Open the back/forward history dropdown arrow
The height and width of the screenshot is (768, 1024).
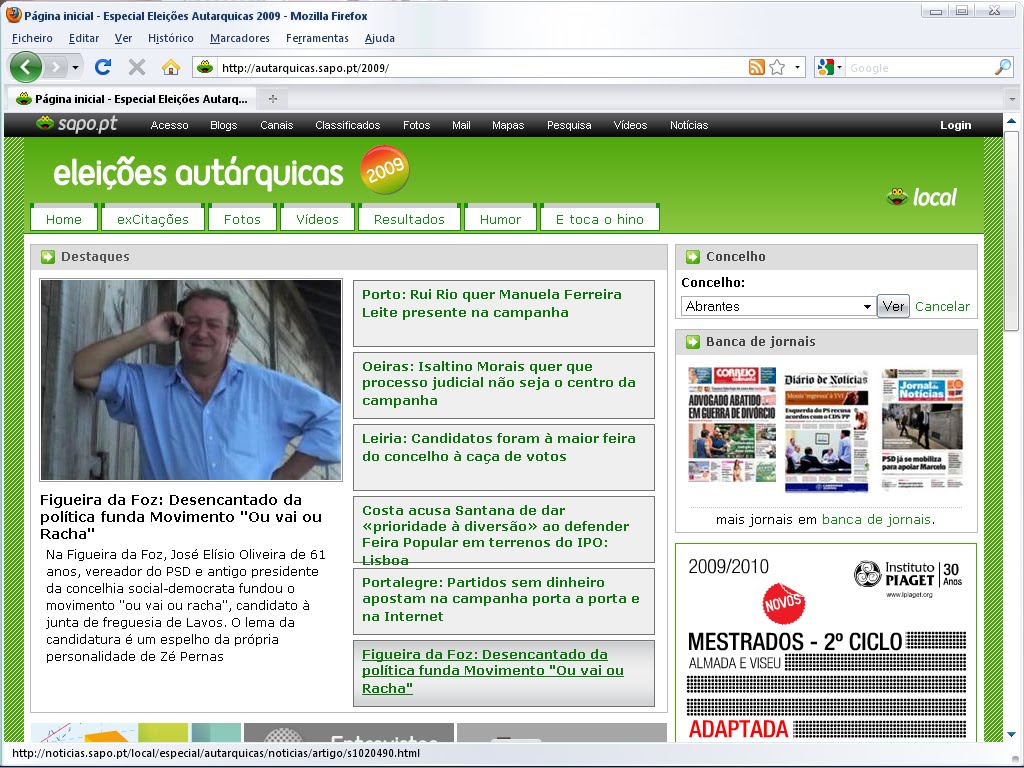pyautogui.click(x=75, y=67)
